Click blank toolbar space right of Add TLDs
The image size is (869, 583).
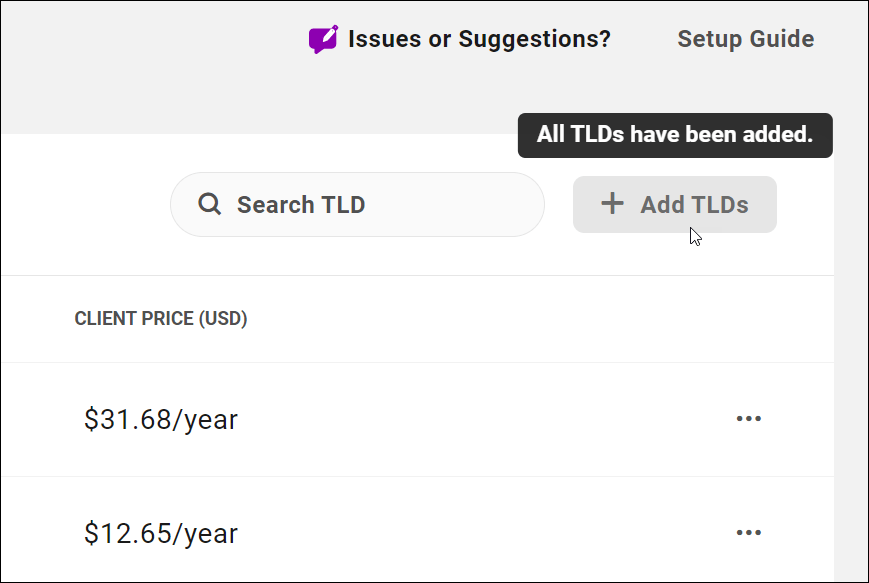pos(805,205)
